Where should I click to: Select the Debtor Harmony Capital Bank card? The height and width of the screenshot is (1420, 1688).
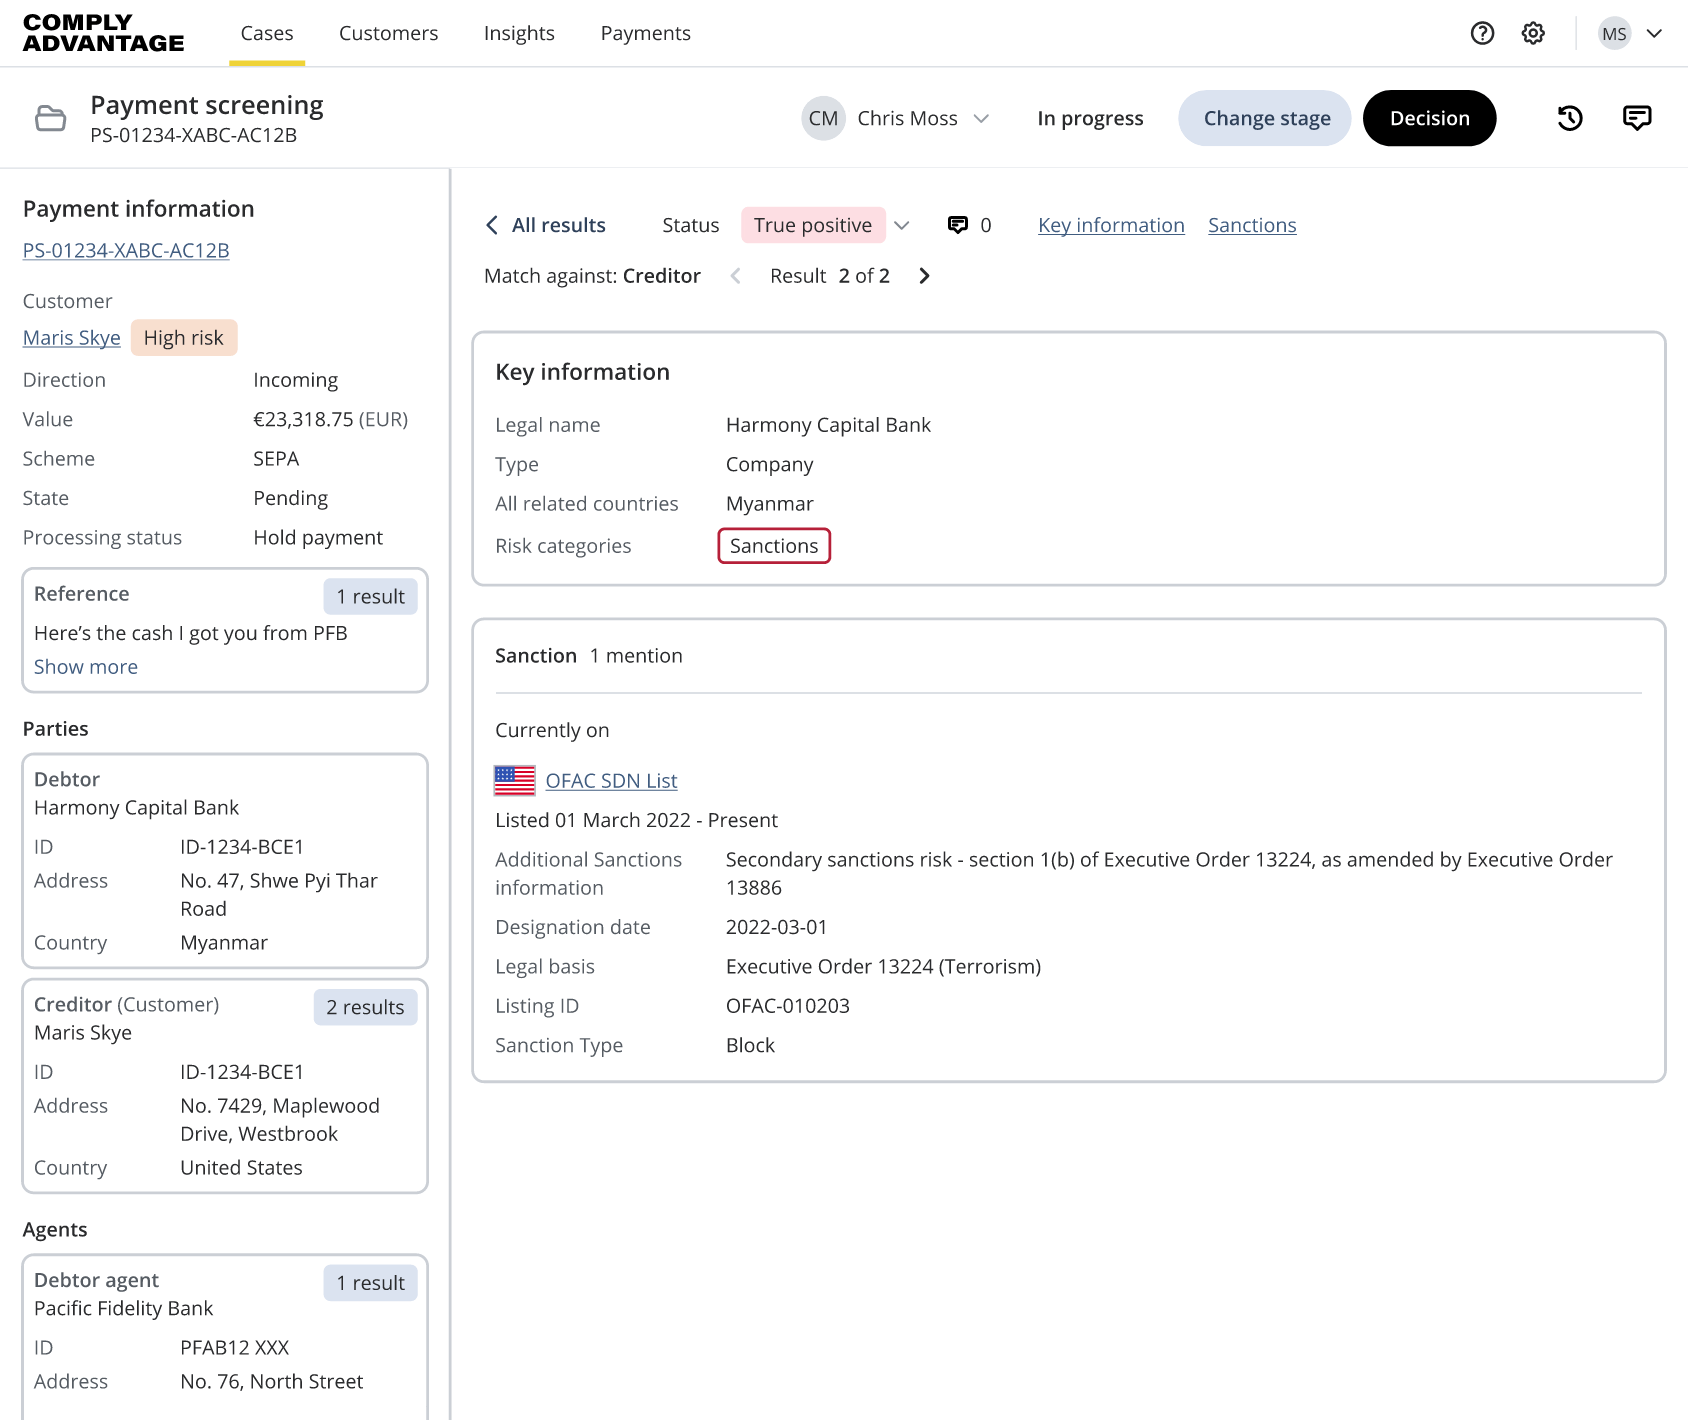click(225, 861)
